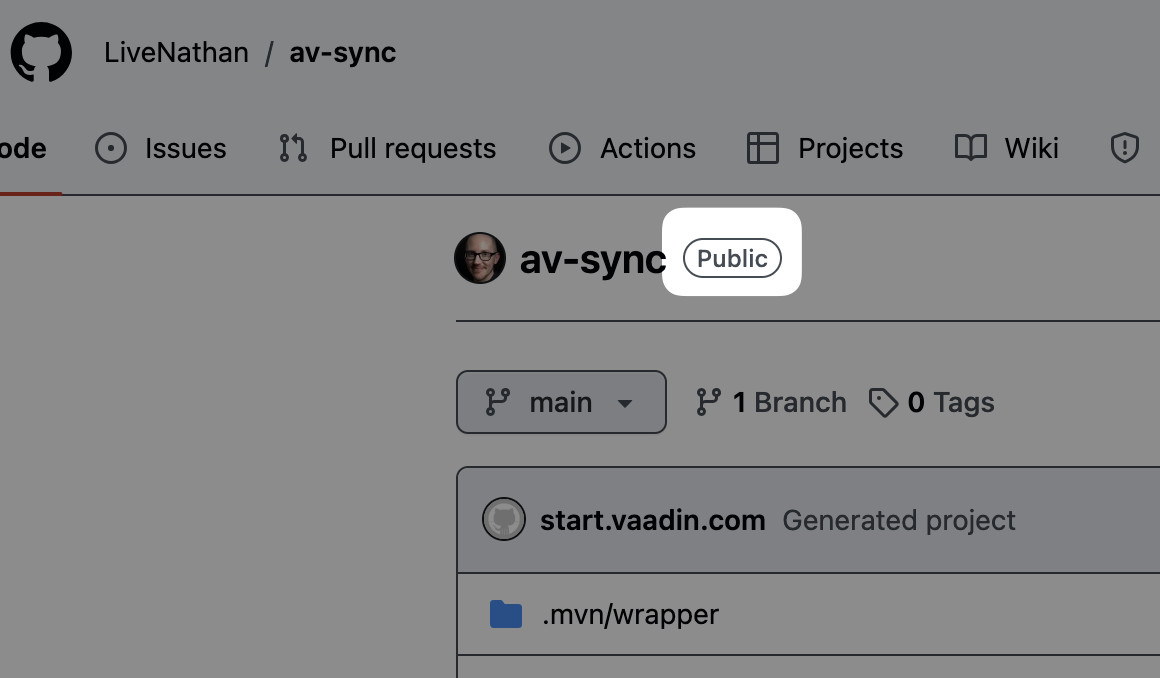The height and width of the screenshot is (678, 1160).
Task: Open the start.vaadin.com author link
Action: pyautogui.click(x=652, y=520)
